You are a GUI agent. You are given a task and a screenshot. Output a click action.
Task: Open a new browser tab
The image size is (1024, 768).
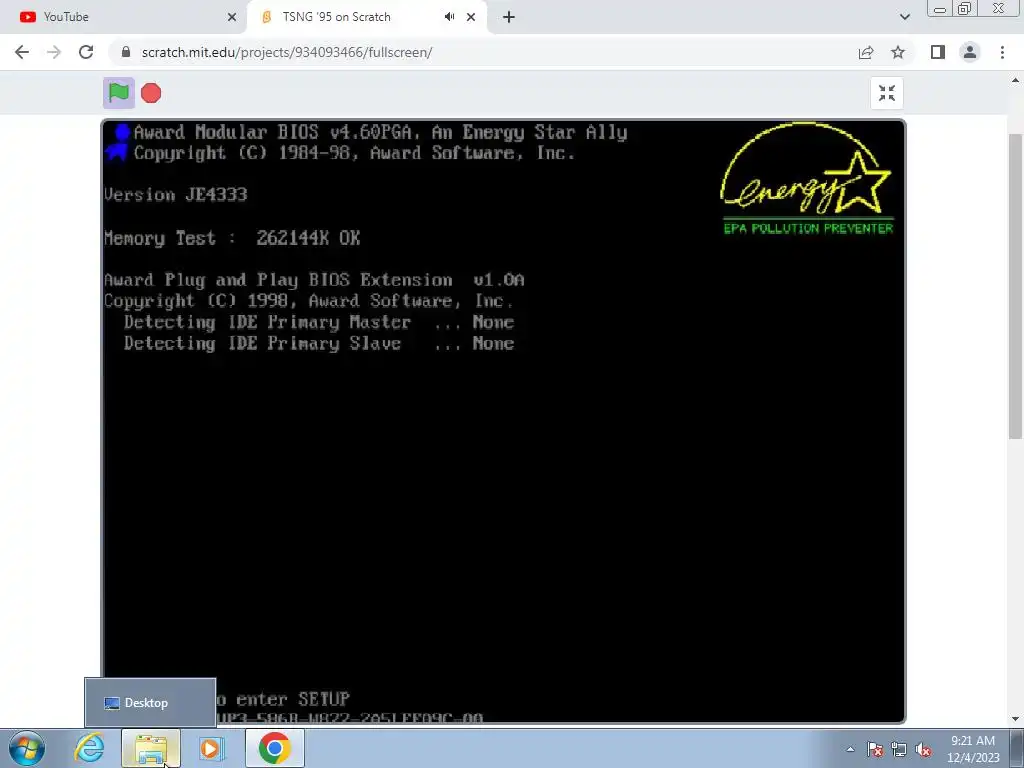[509, 17]
